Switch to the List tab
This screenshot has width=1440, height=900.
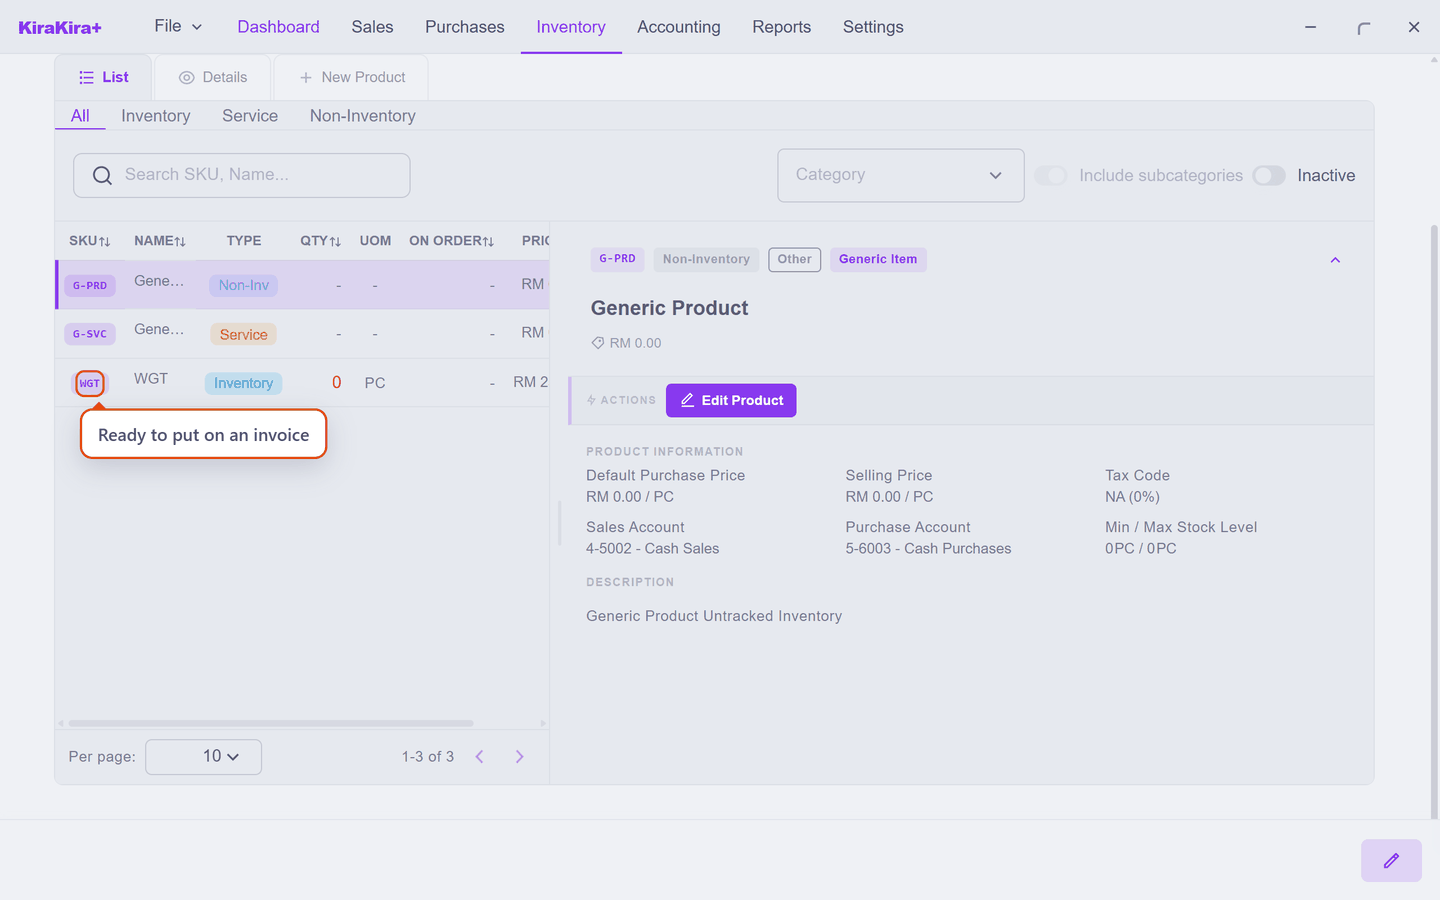[104, 77]
